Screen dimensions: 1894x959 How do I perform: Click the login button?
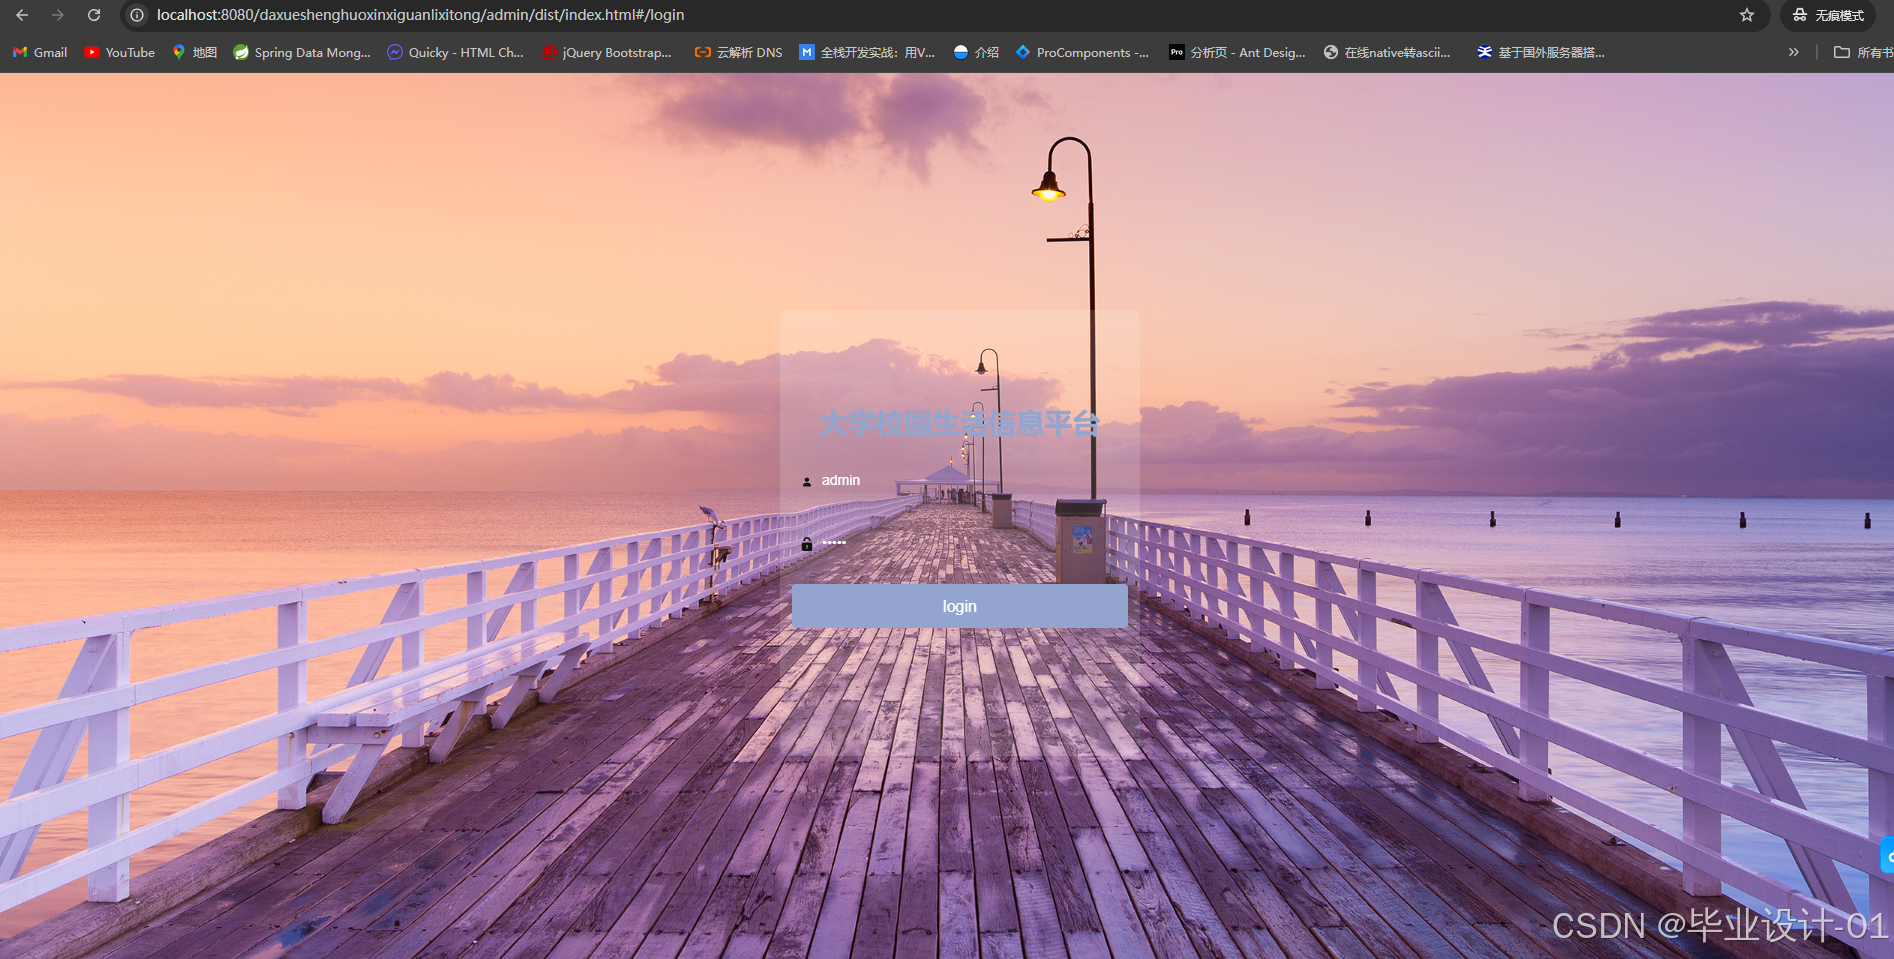click(960, 606)
